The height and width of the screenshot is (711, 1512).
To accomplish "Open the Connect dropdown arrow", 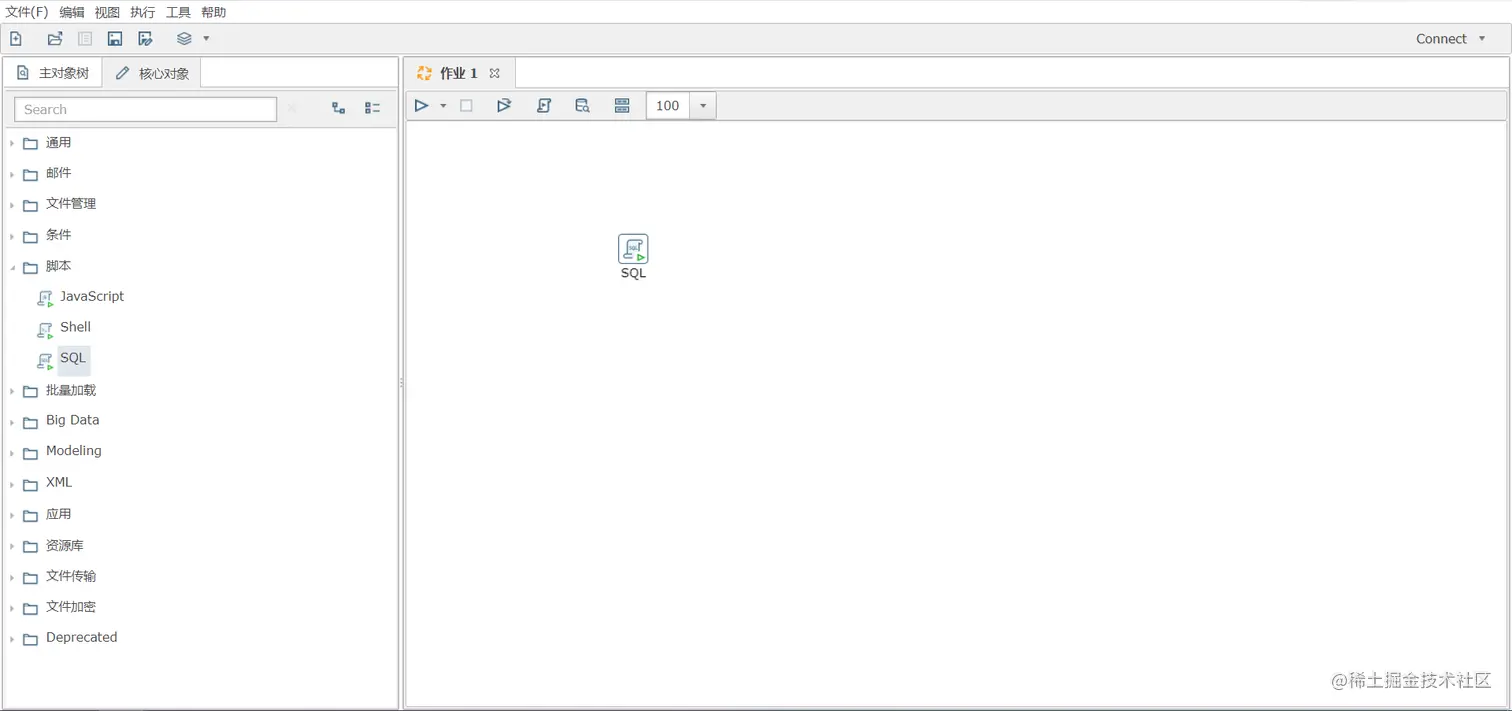I will point(1482,39).
